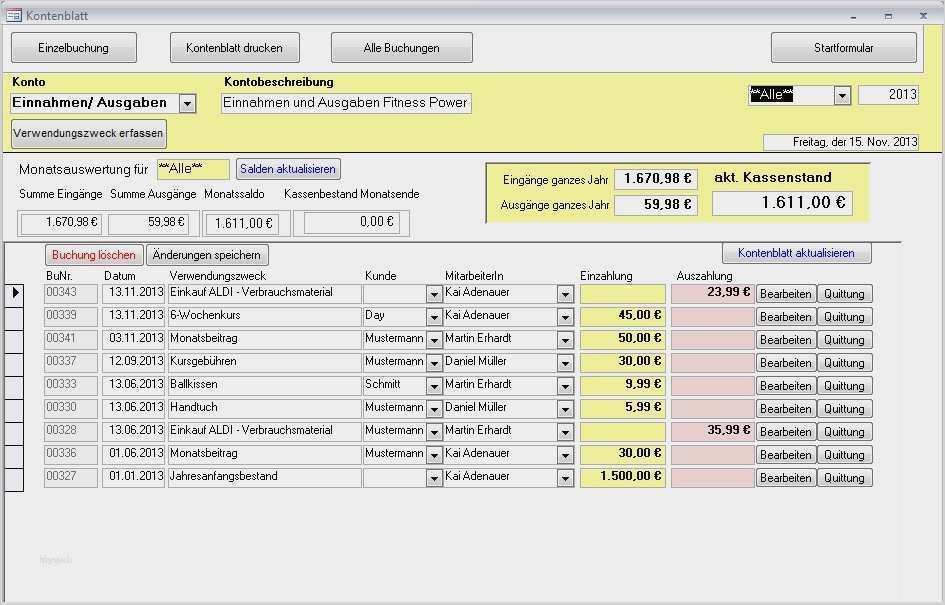
Task: Click Verwendungszweck erfassen
Action: click(89, 131)
